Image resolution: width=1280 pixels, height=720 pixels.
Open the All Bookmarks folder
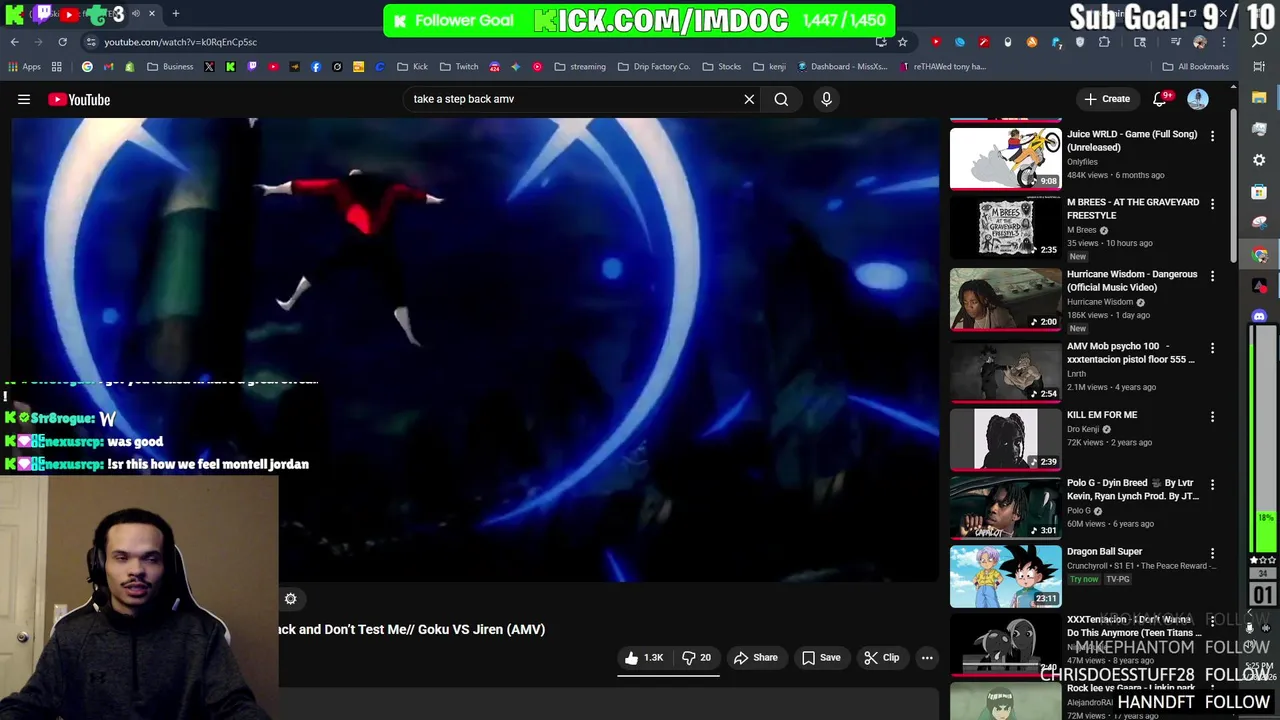[1195, 67]
